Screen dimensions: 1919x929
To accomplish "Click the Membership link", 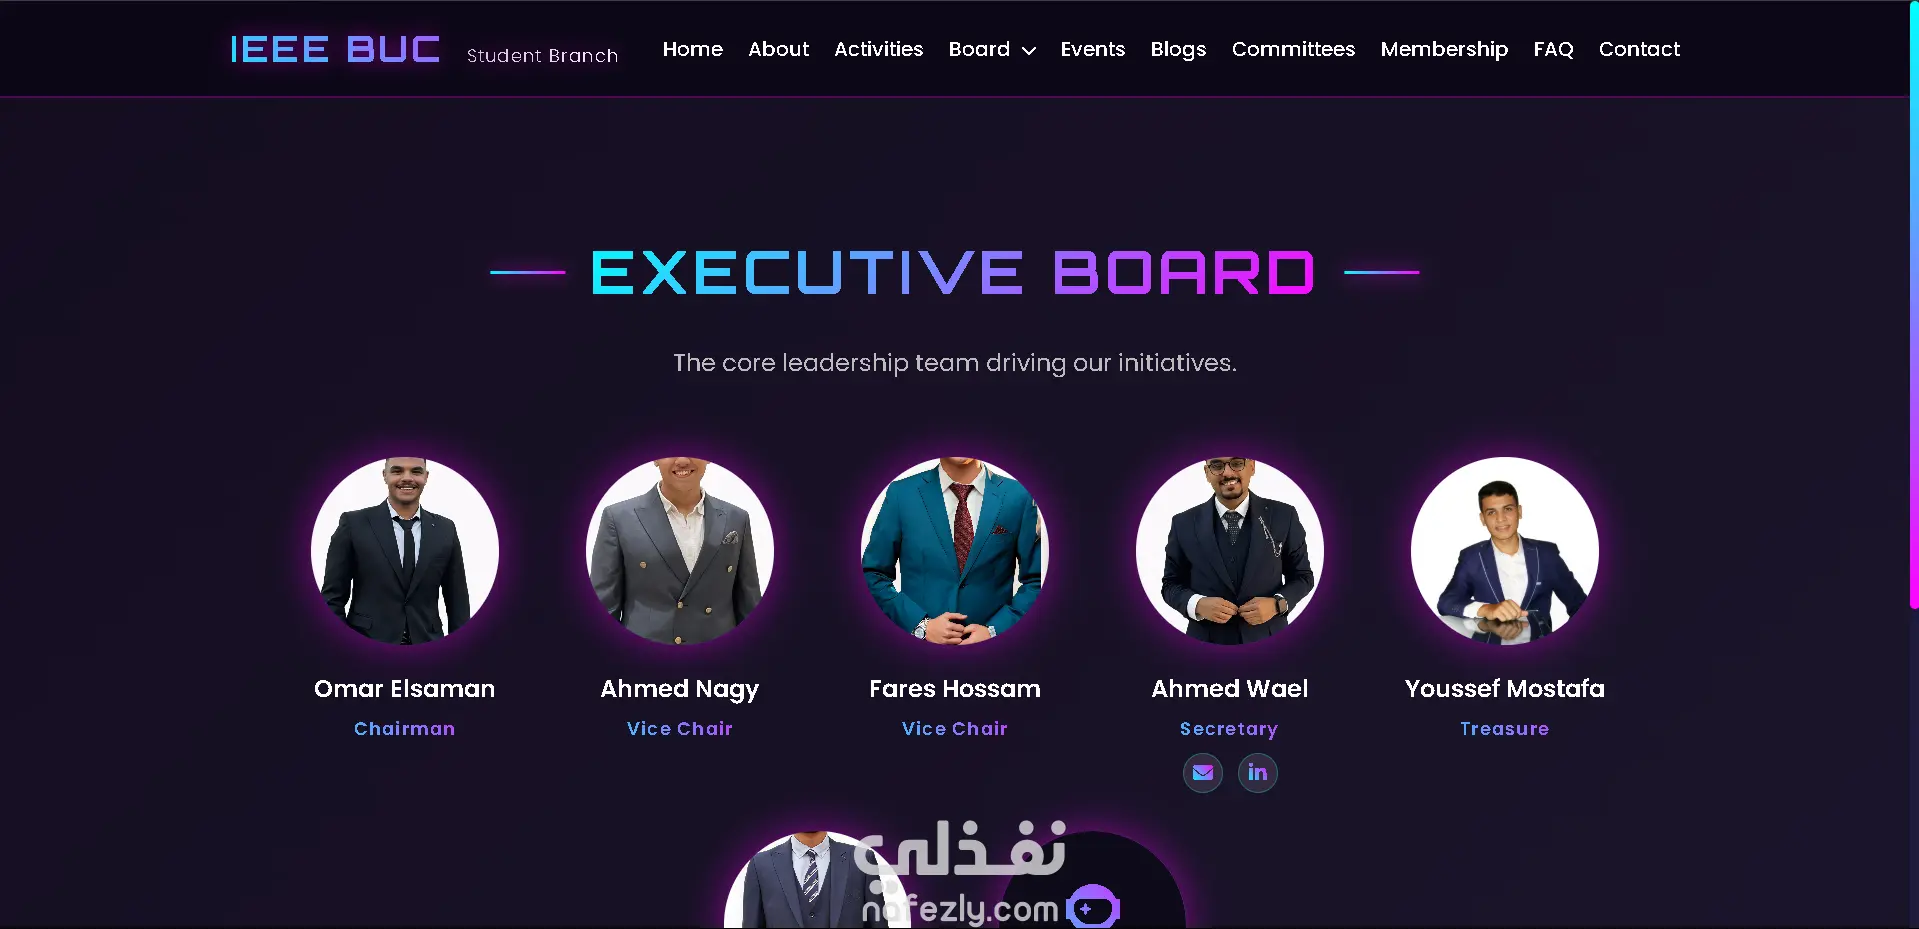I will tap(1444, 49).
